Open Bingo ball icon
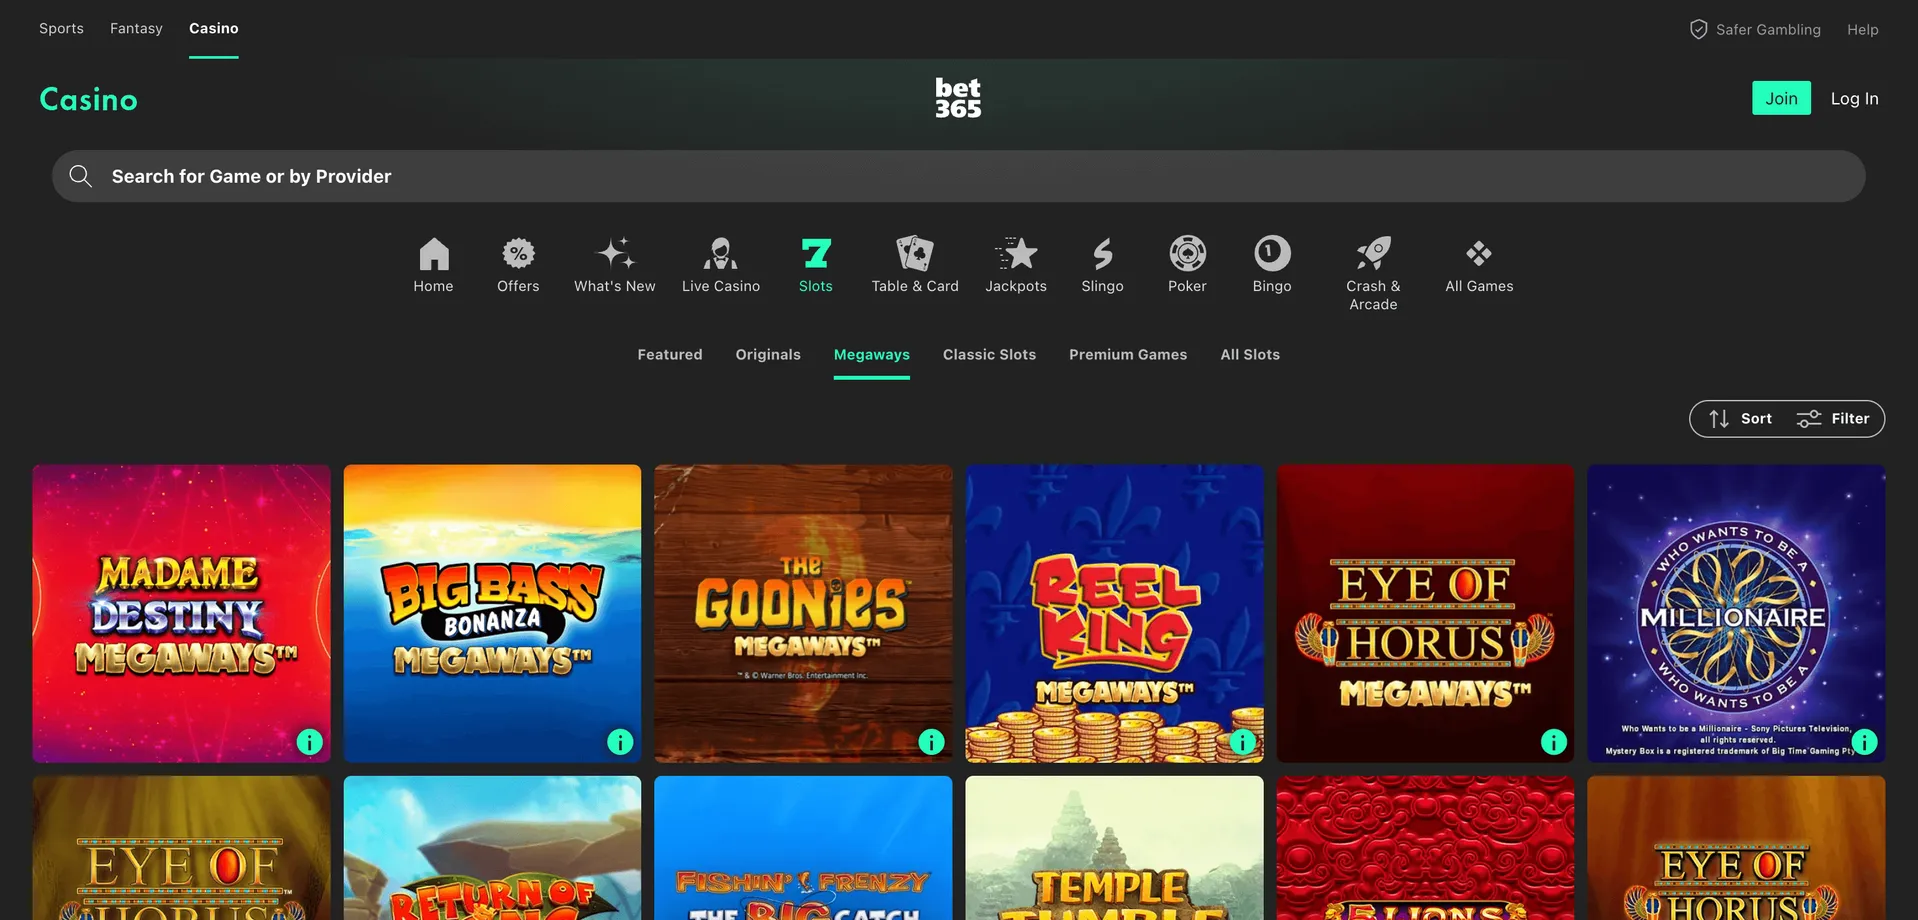The height and width of the screenshot is (920, 1918). pos(1272,254)
